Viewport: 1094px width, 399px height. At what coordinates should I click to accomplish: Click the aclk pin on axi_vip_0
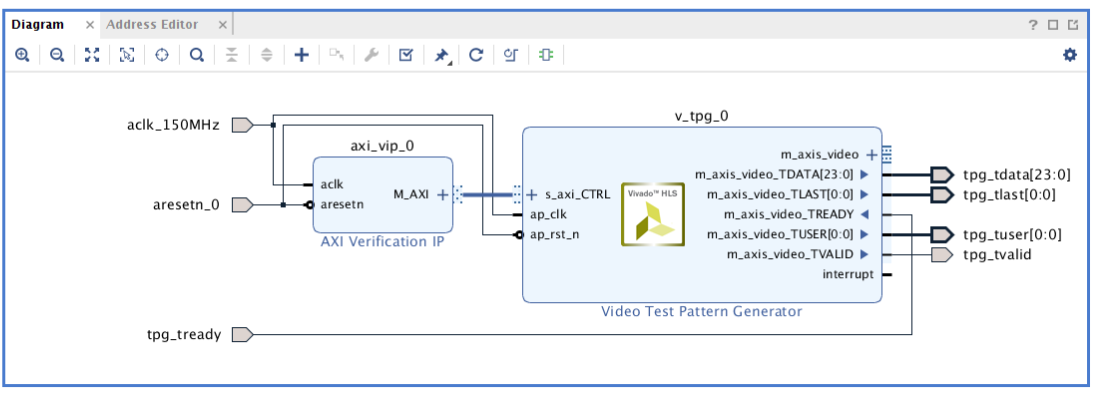[331, 185]
